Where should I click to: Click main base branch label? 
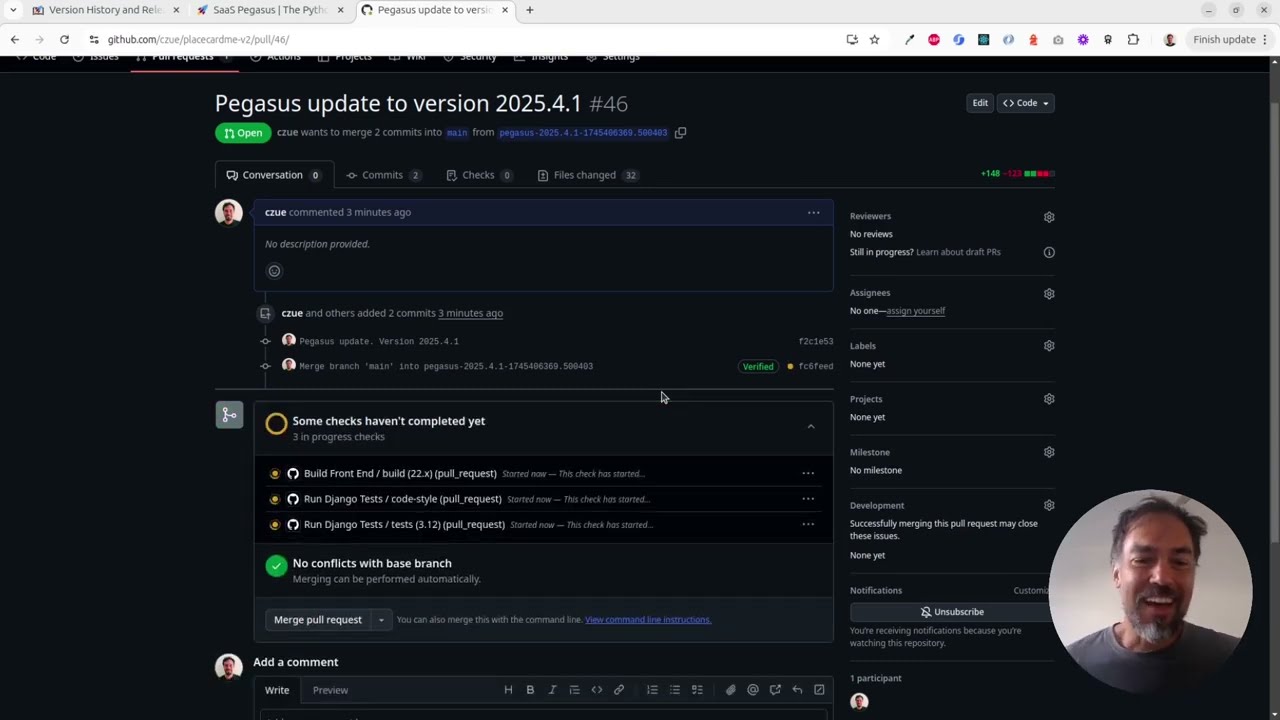click(x=457, y=133)
